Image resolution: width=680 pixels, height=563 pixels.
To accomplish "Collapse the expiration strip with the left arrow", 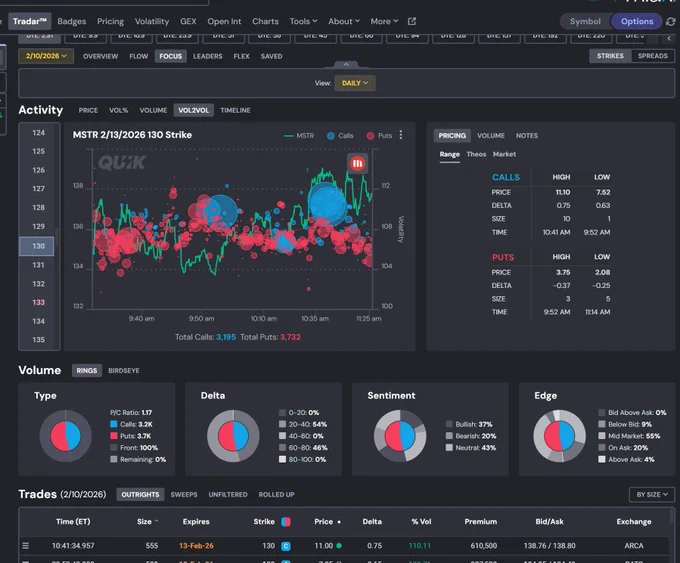I will pyautogui.click(x=669, y=38).
